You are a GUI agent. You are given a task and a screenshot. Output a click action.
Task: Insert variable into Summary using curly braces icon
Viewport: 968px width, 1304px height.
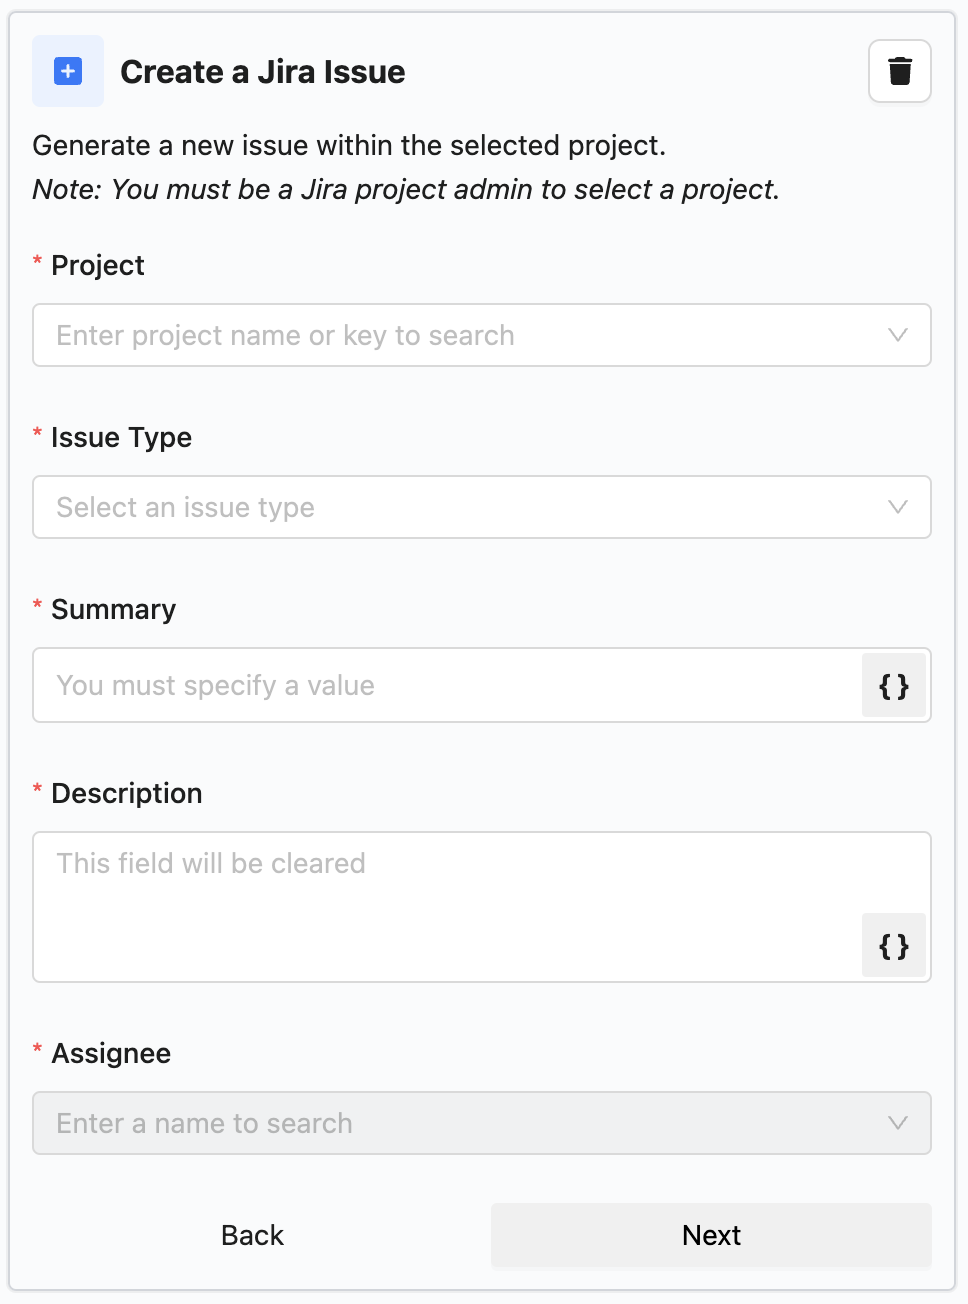[x=894, y=686]
